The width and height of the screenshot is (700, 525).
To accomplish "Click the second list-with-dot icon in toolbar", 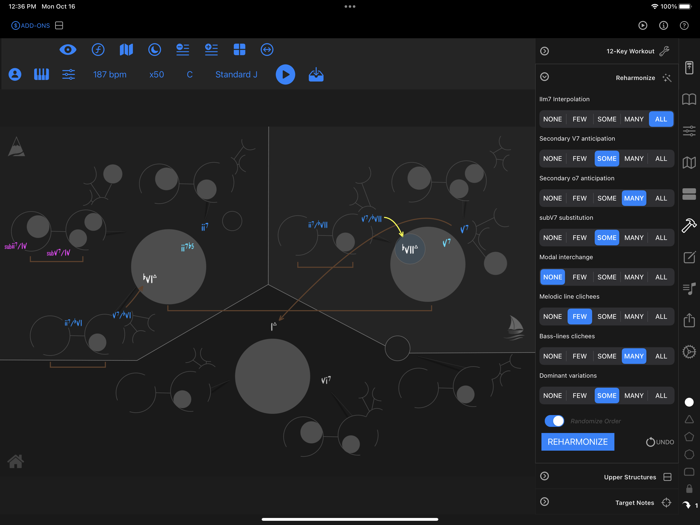I will click(x=211, y=50).
